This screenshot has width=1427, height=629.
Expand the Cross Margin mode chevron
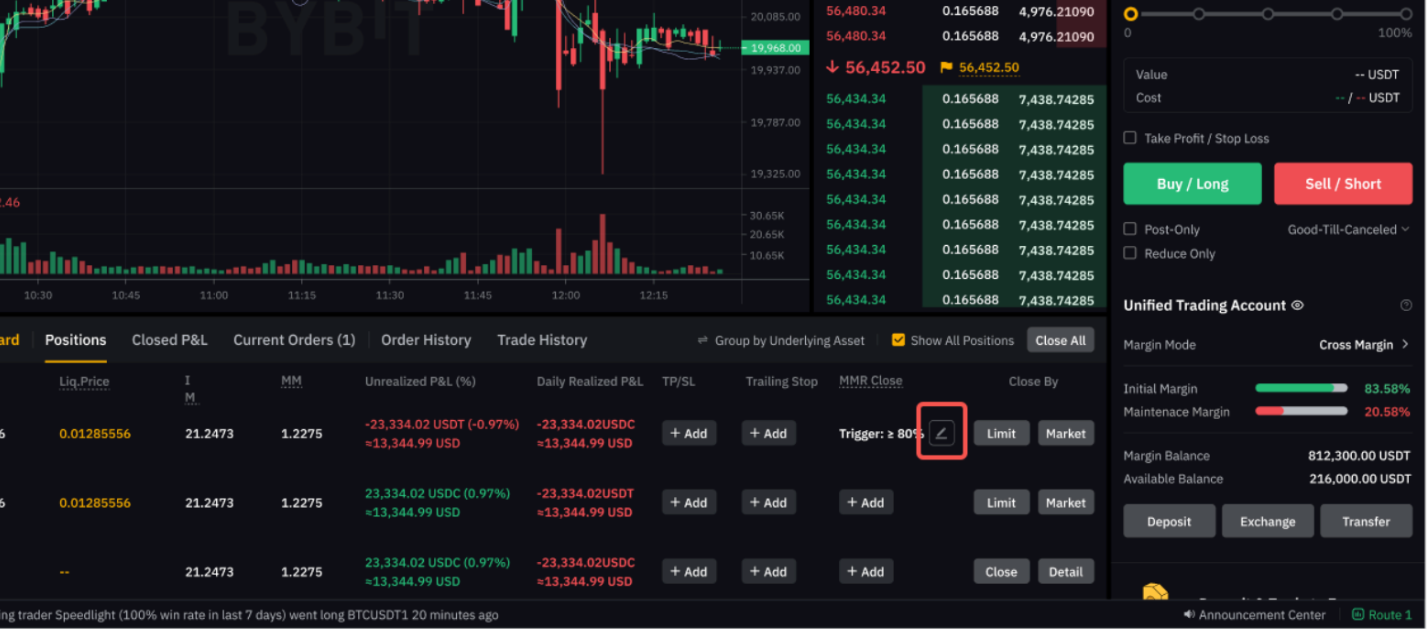tap(1405, 344)
